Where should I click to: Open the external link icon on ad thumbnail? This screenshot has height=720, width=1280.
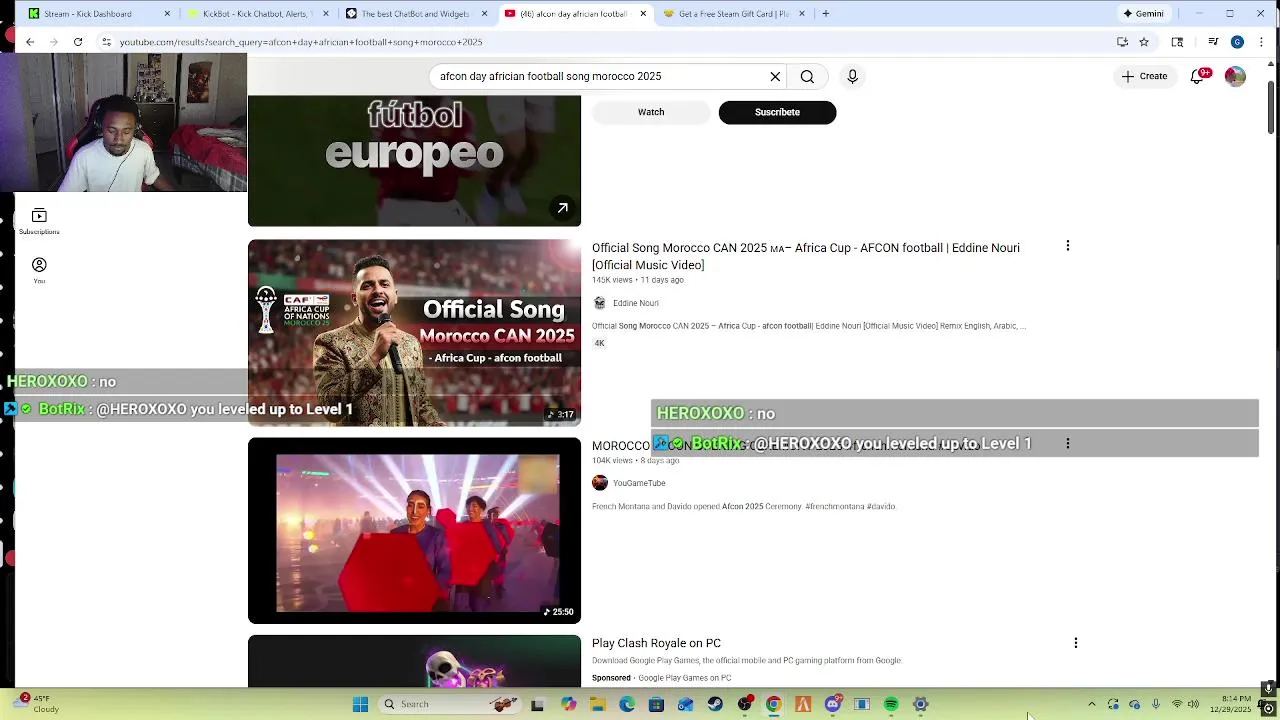click(x=562, y=208)
